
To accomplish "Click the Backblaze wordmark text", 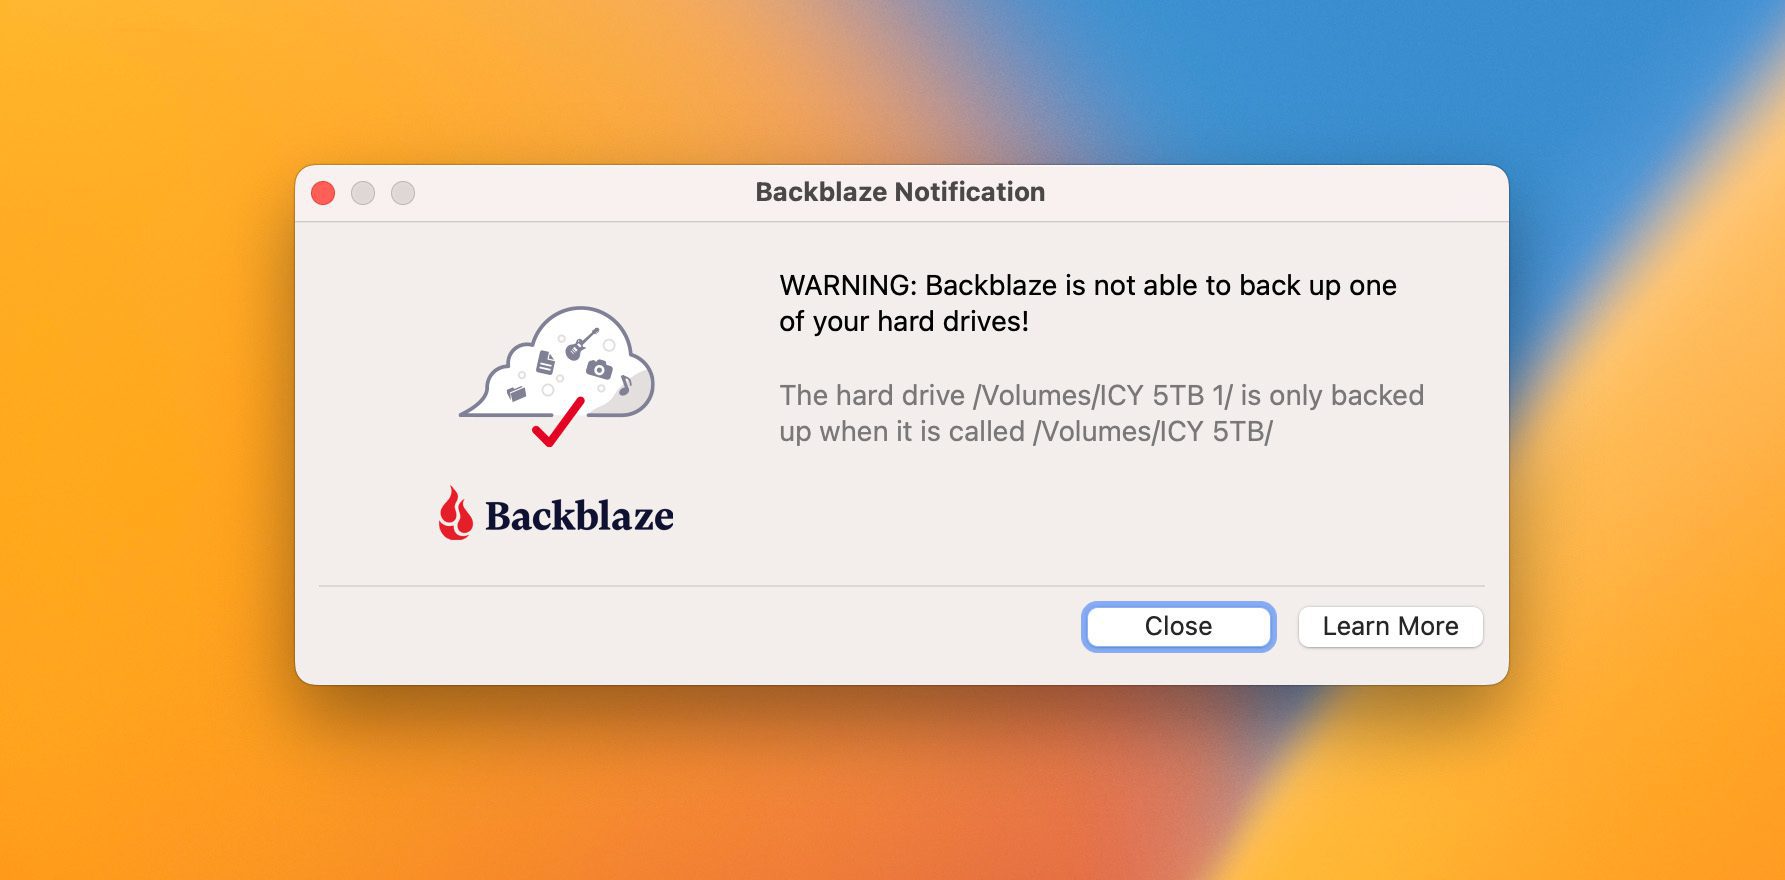I will [x=579, y=516].
